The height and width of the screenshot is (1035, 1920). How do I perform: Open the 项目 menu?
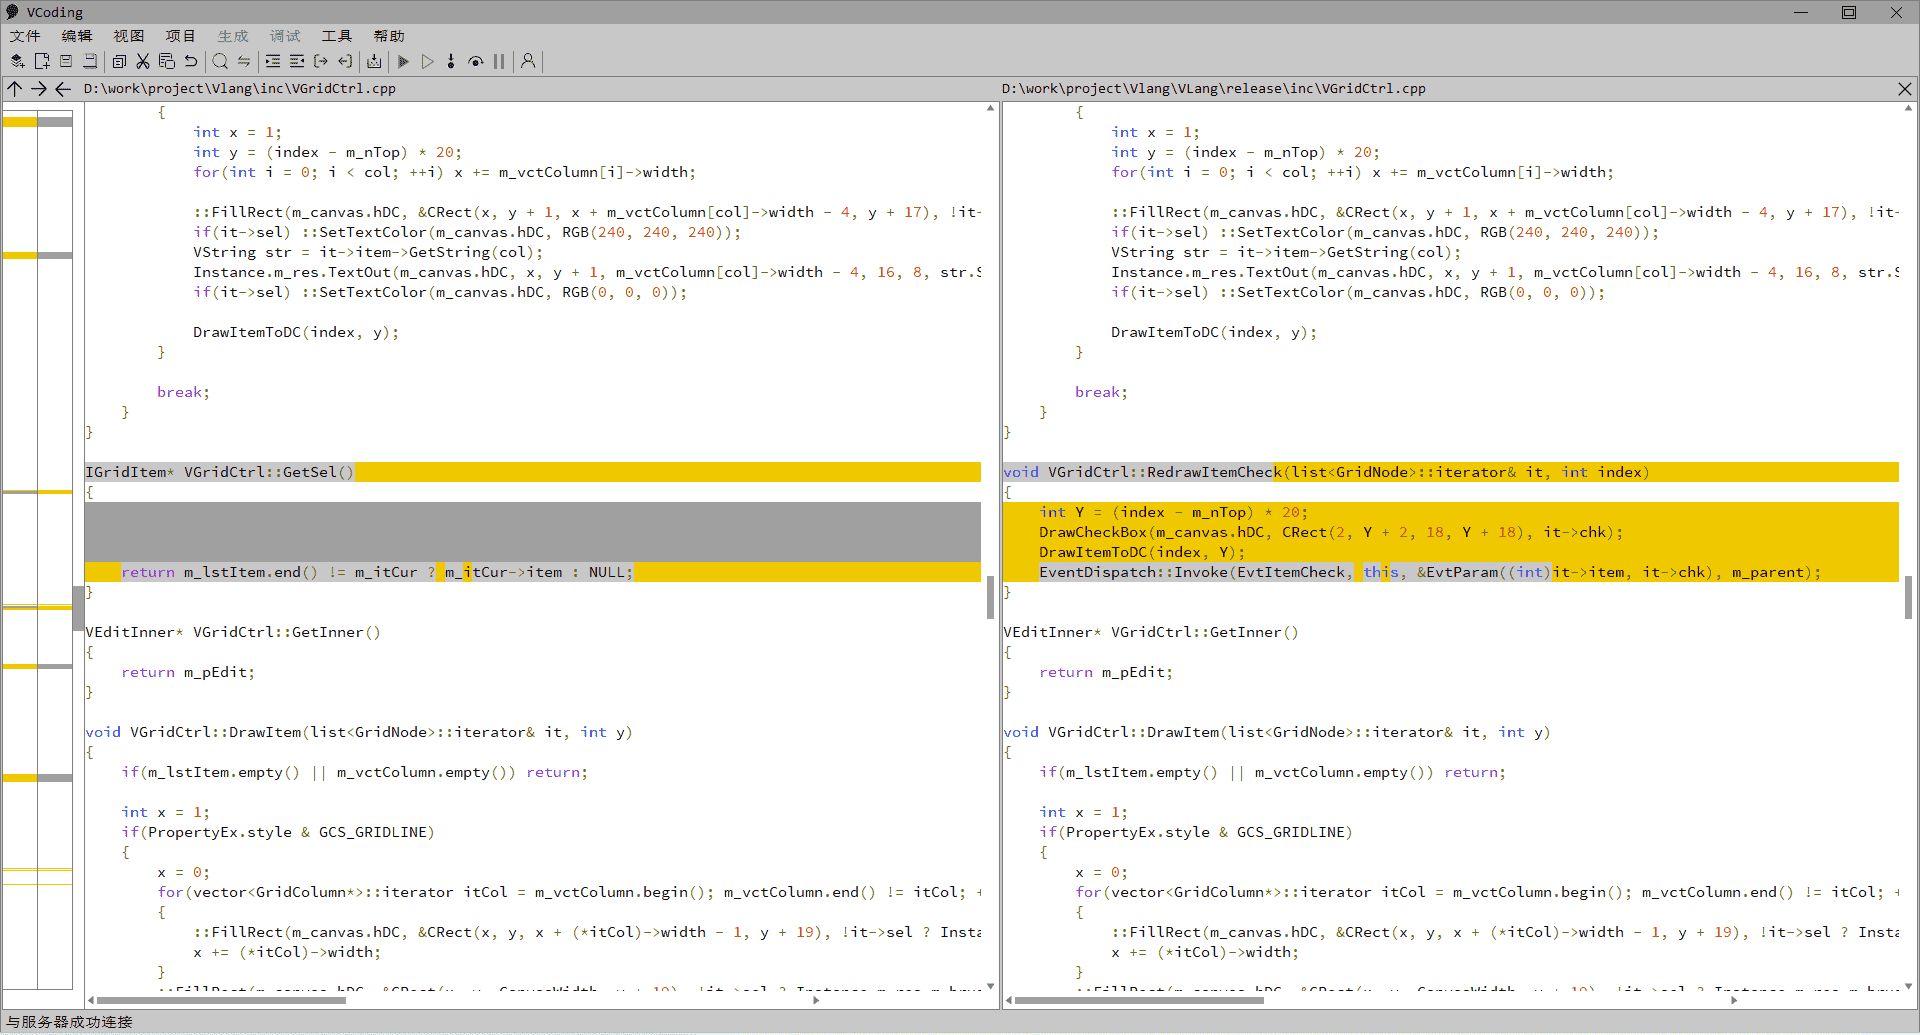coord(181,36)
